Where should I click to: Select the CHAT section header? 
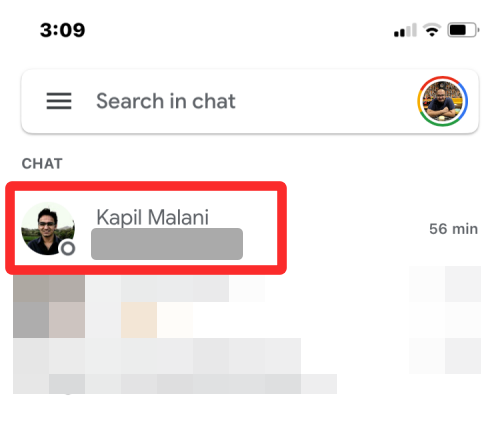click(x=42, y=164)
